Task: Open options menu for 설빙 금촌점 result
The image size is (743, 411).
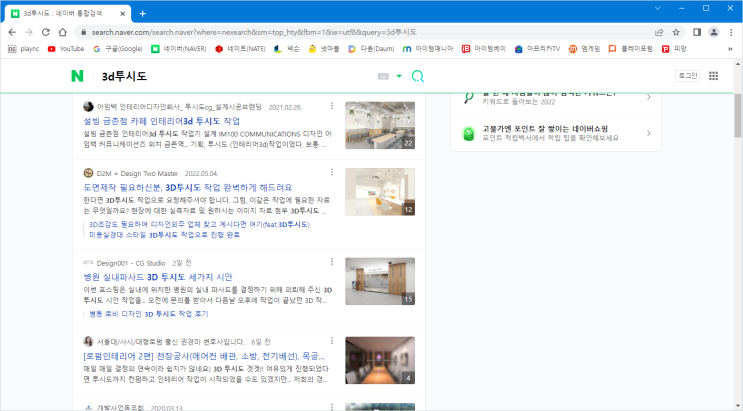Action: (332, 106)
